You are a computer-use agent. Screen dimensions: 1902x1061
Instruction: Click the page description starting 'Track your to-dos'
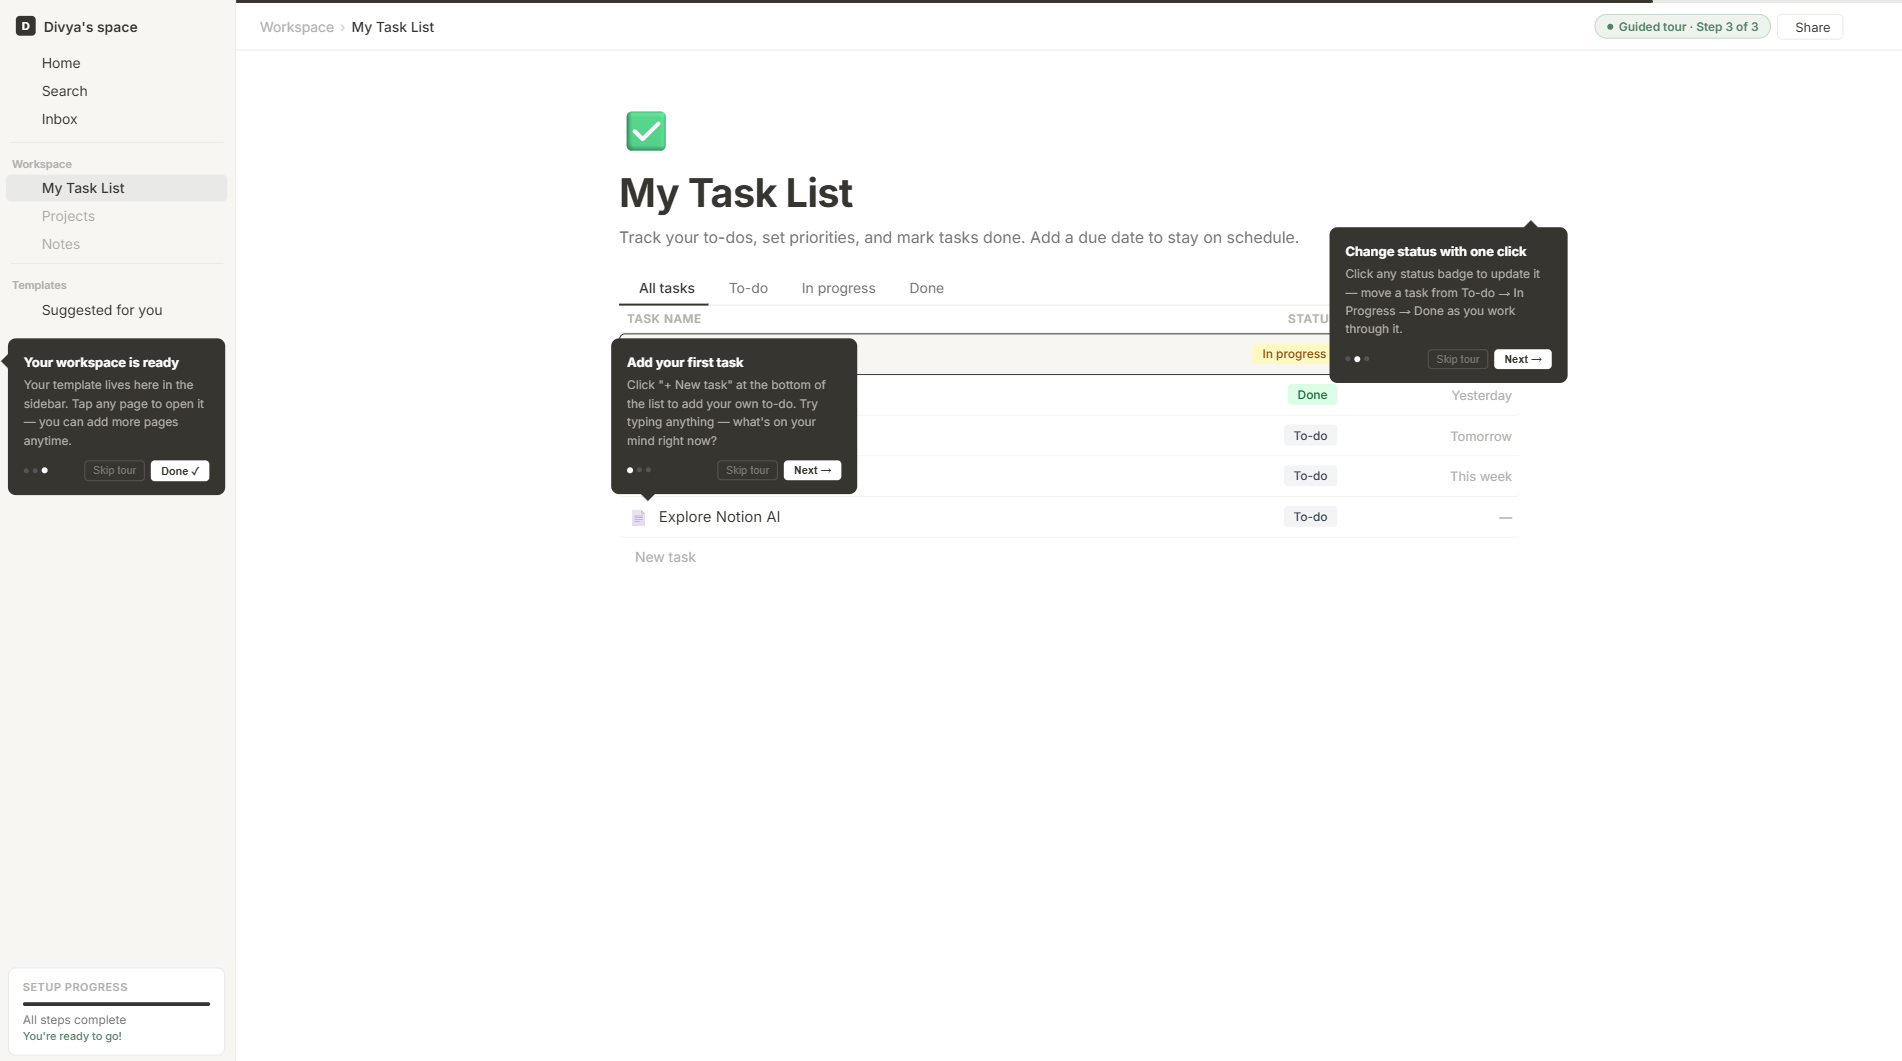coord(958,238)
